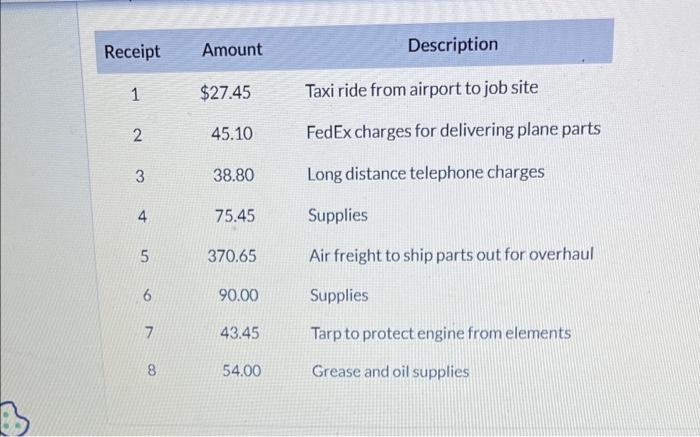Screen dimensions: 700x437
Task: Click the 75.45 amount value
Action: [234, 215]
